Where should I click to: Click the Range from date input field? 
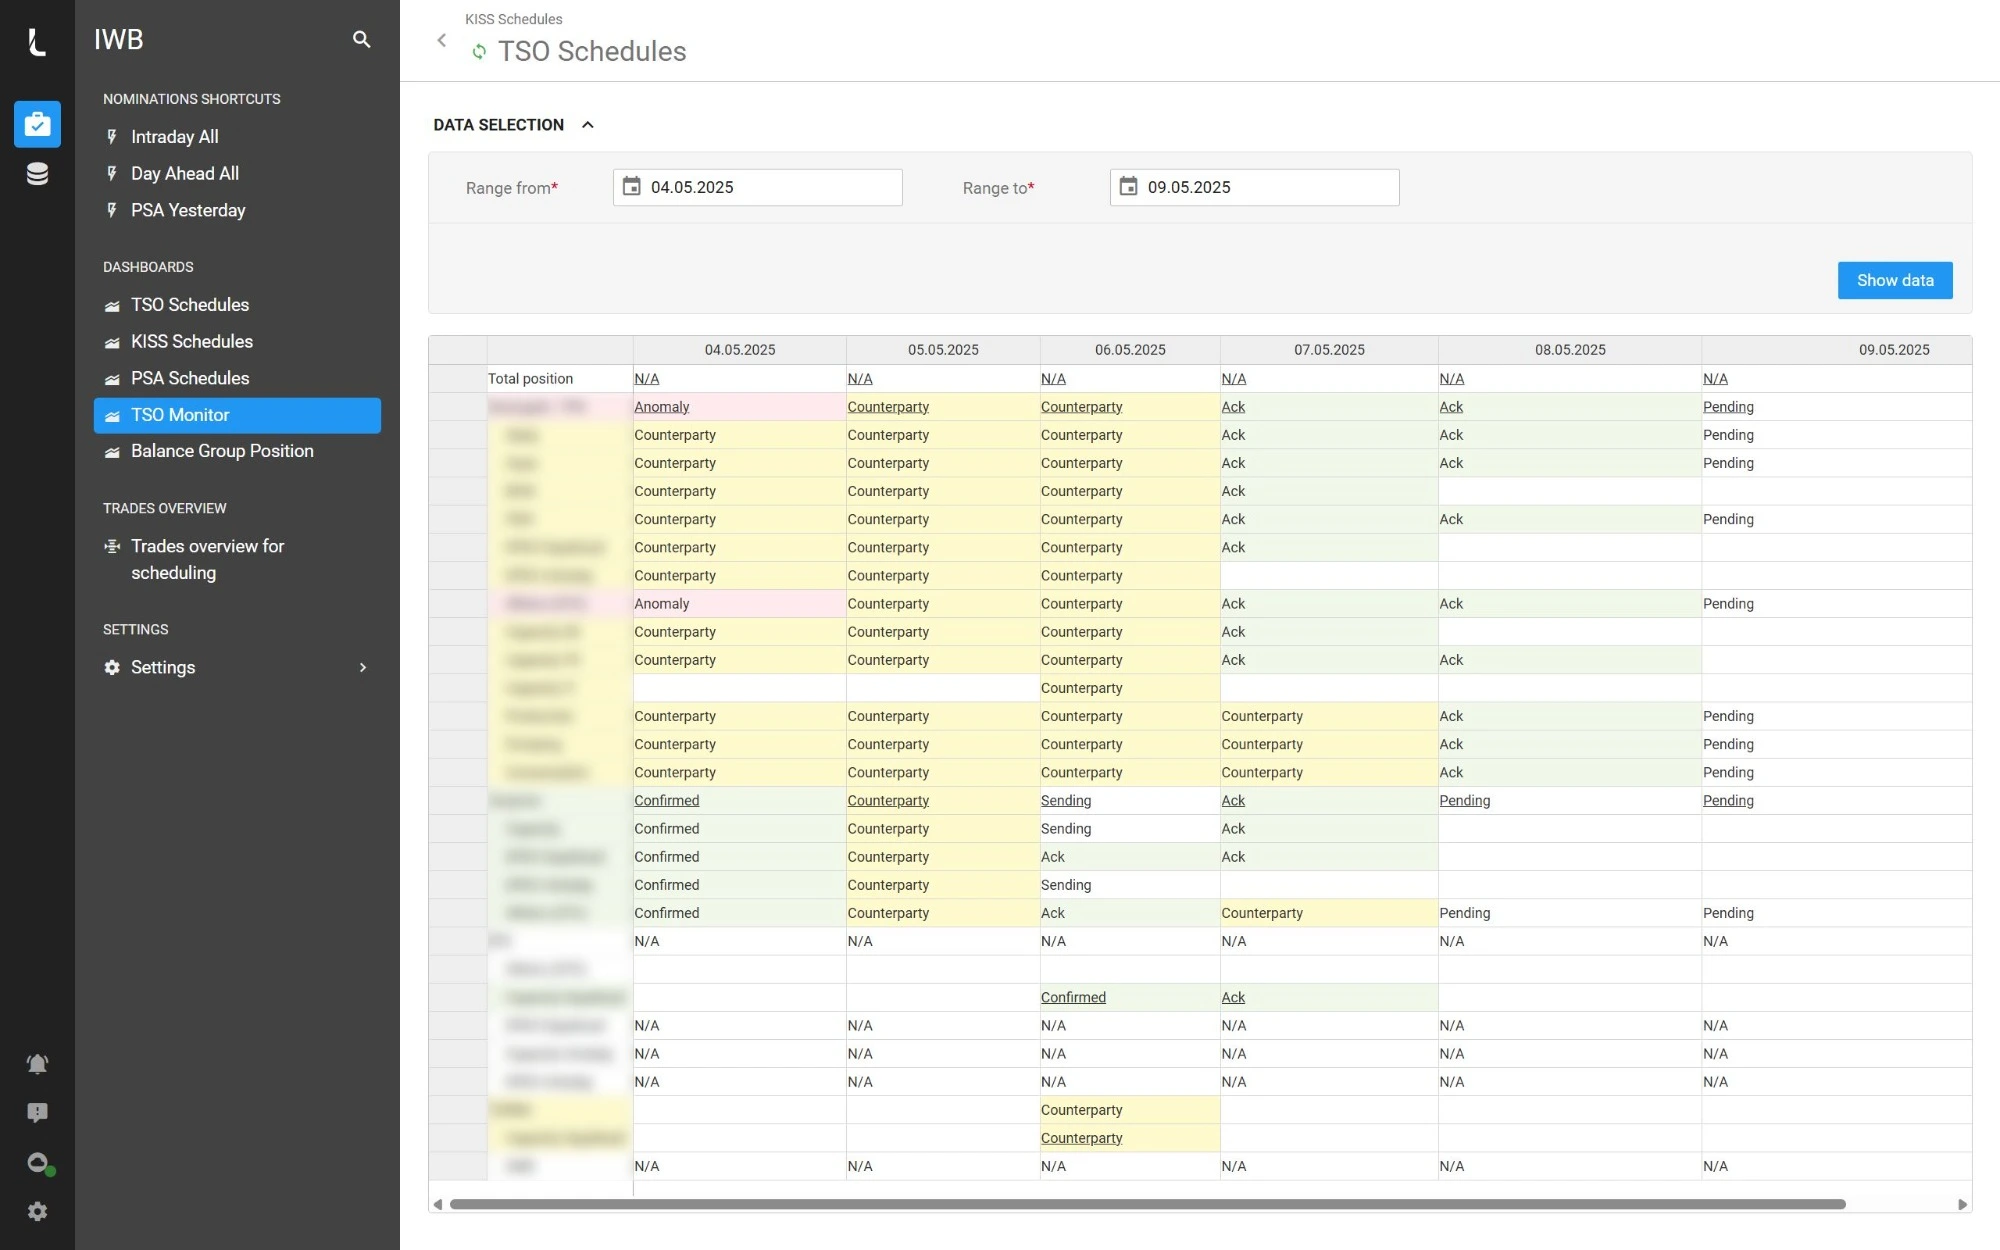coord(757,187)
